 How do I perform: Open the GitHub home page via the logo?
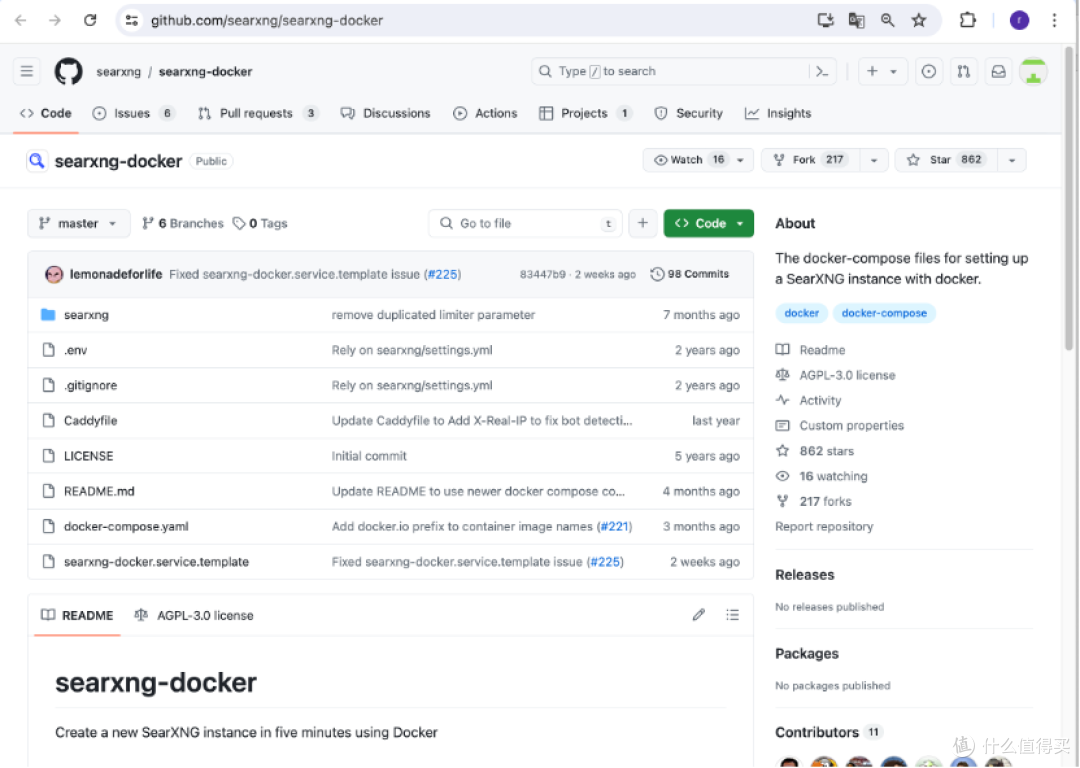point(67,71)
